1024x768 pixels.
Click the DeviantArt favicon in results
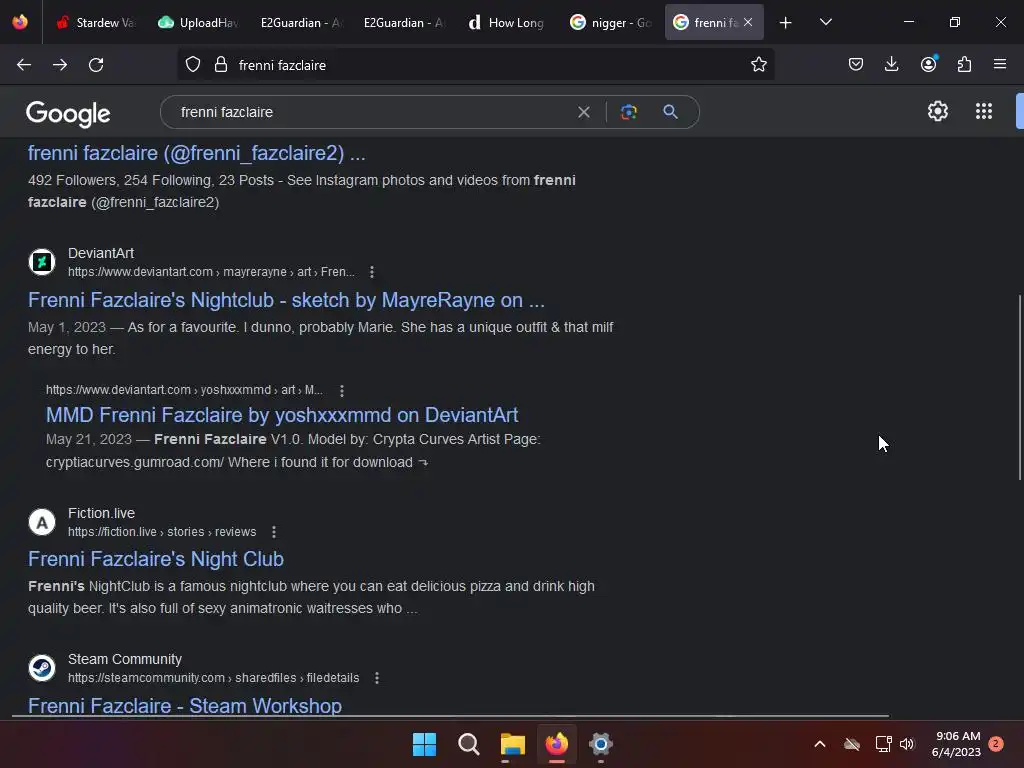click(42, 263)
